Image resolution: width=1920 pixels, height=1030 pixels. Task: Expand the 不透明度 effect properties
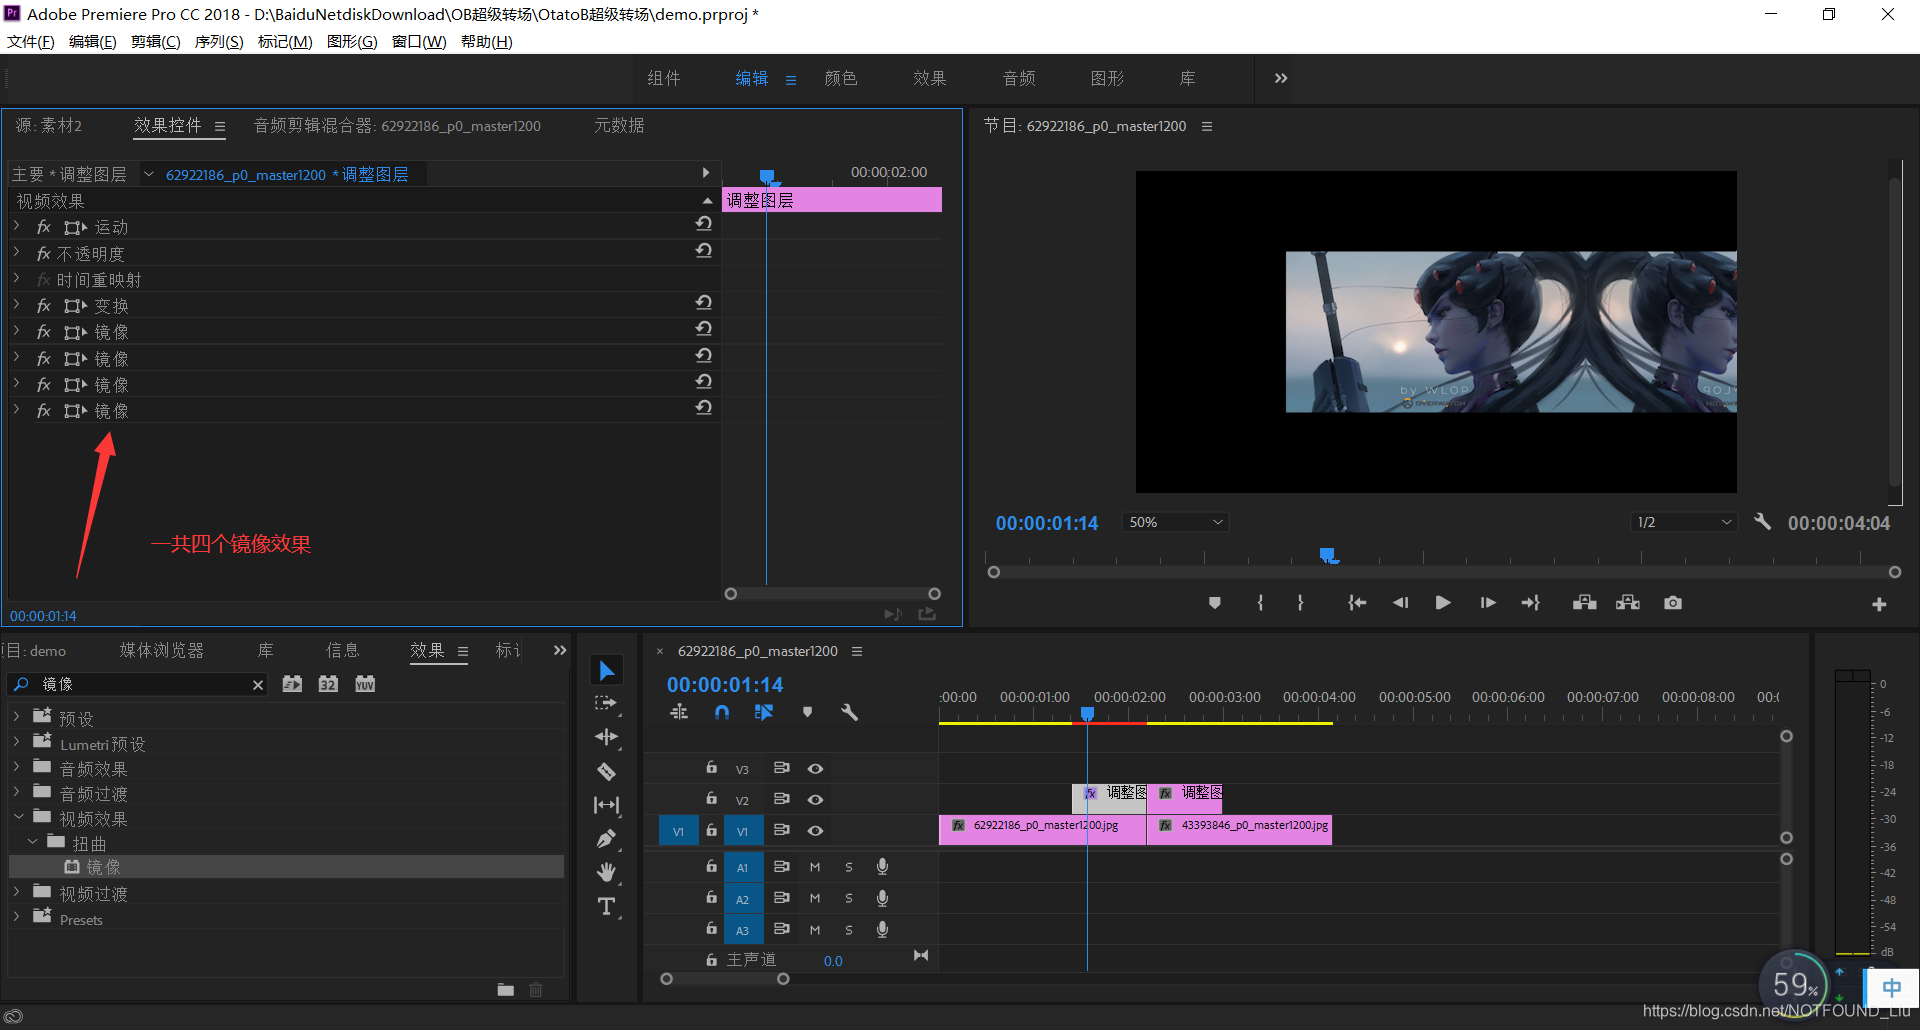(x=17, y=253)
